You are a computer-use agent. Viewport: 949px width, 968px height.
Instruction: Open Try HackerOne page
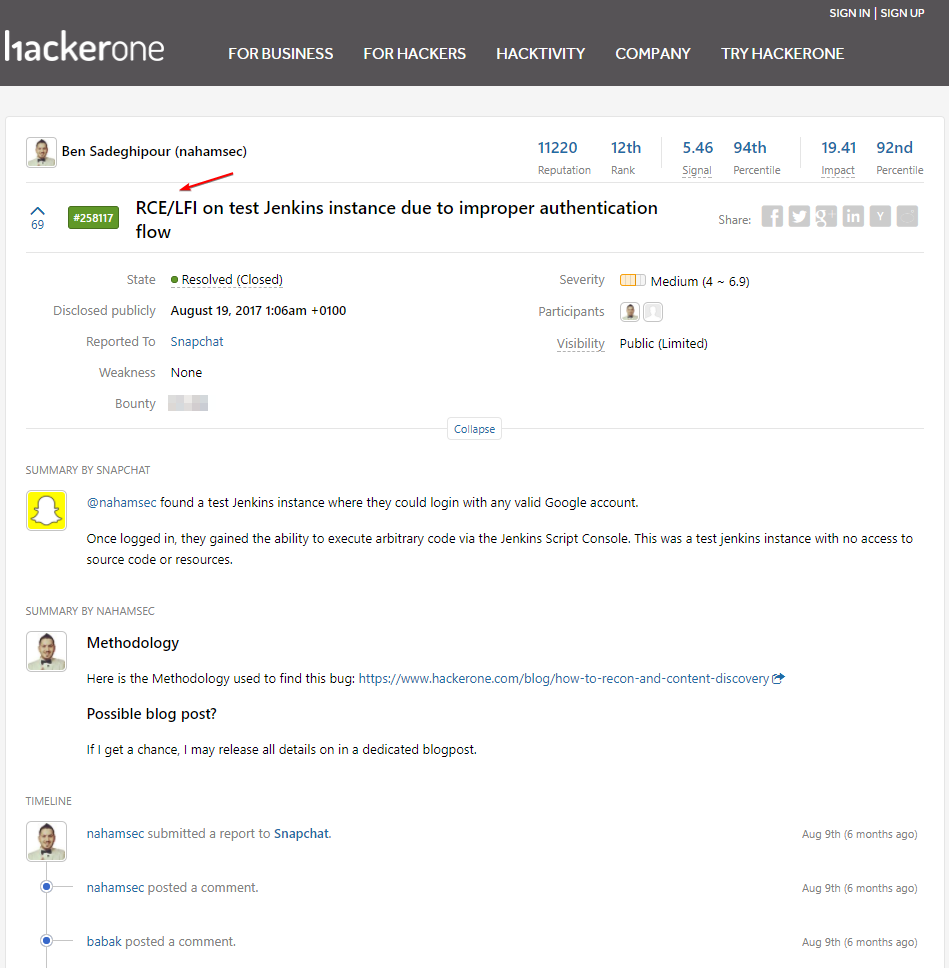tap(782, 54)
